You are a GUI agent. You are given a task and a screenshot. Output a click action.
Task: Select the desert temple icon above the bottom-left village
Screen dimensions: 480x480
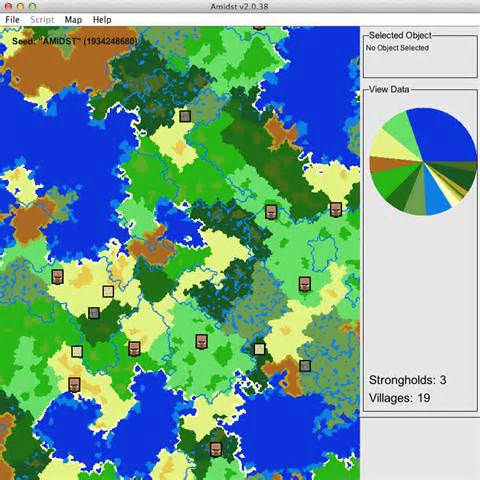coord(77,351)
